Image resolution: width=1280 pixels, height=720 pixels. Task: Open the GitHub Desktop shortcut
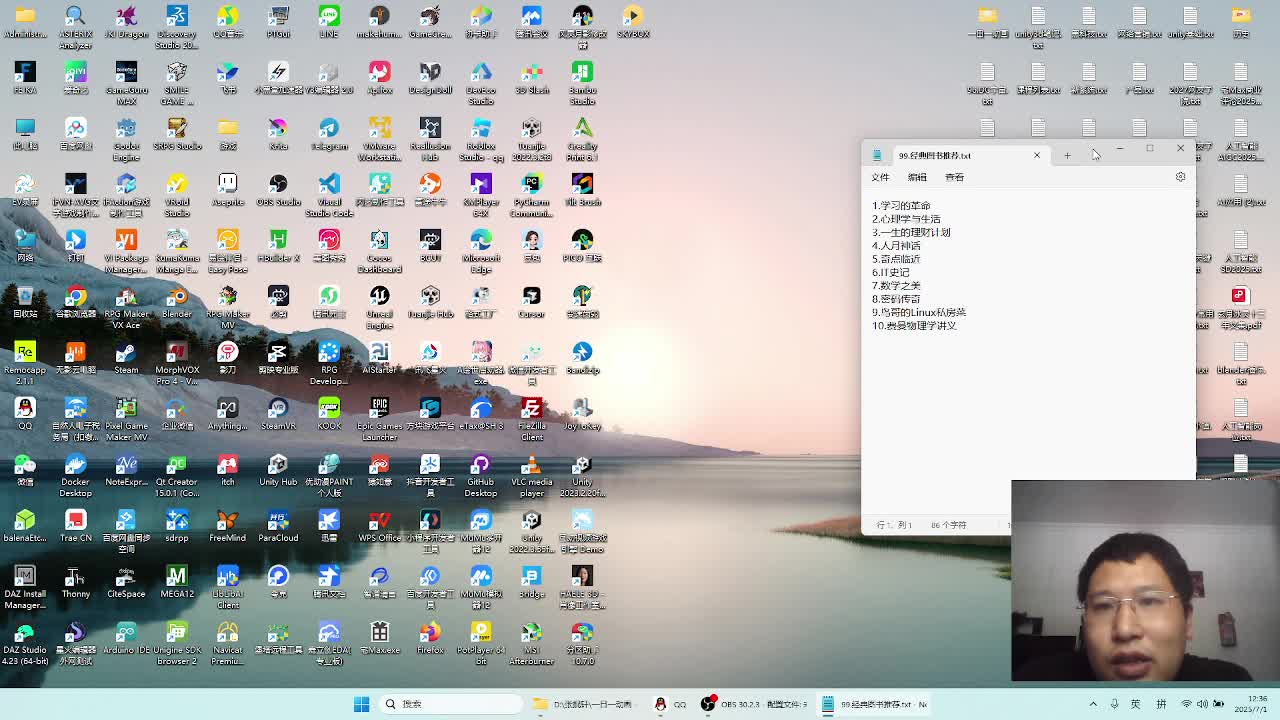point(481,465)
